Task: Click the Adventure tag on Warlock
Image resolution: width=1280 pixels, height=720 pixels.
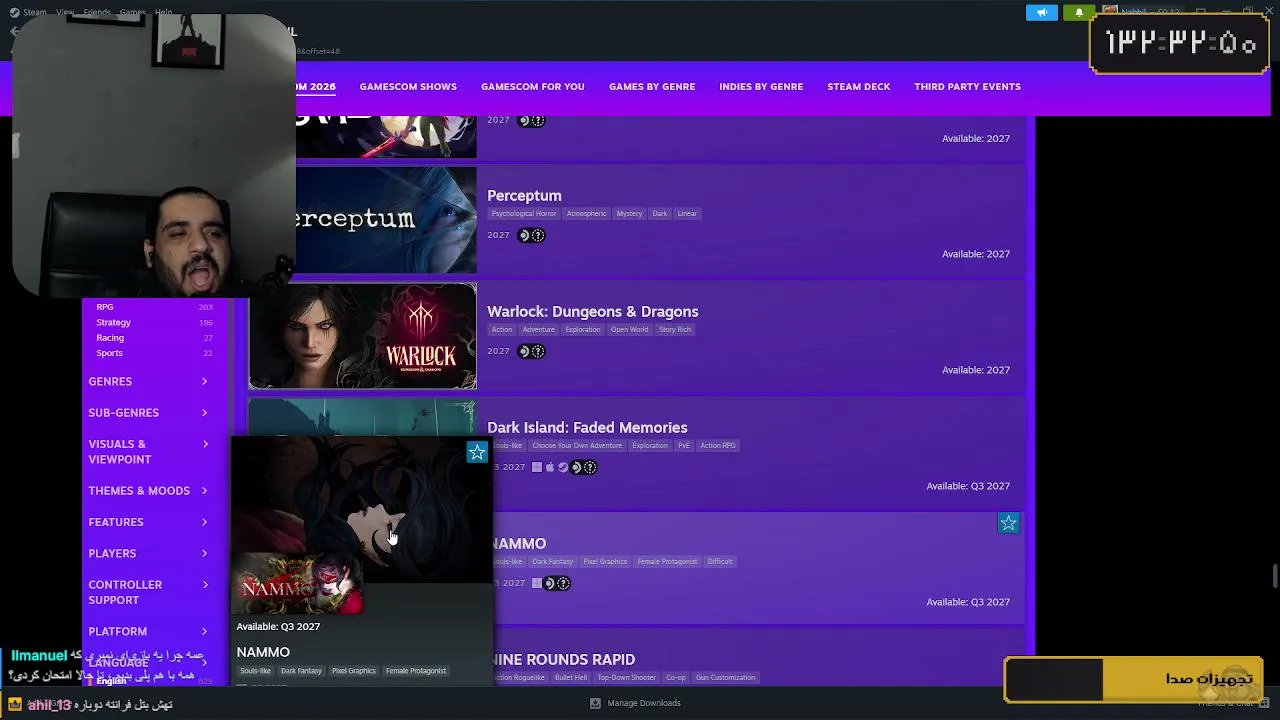Action: coord(538,330)
